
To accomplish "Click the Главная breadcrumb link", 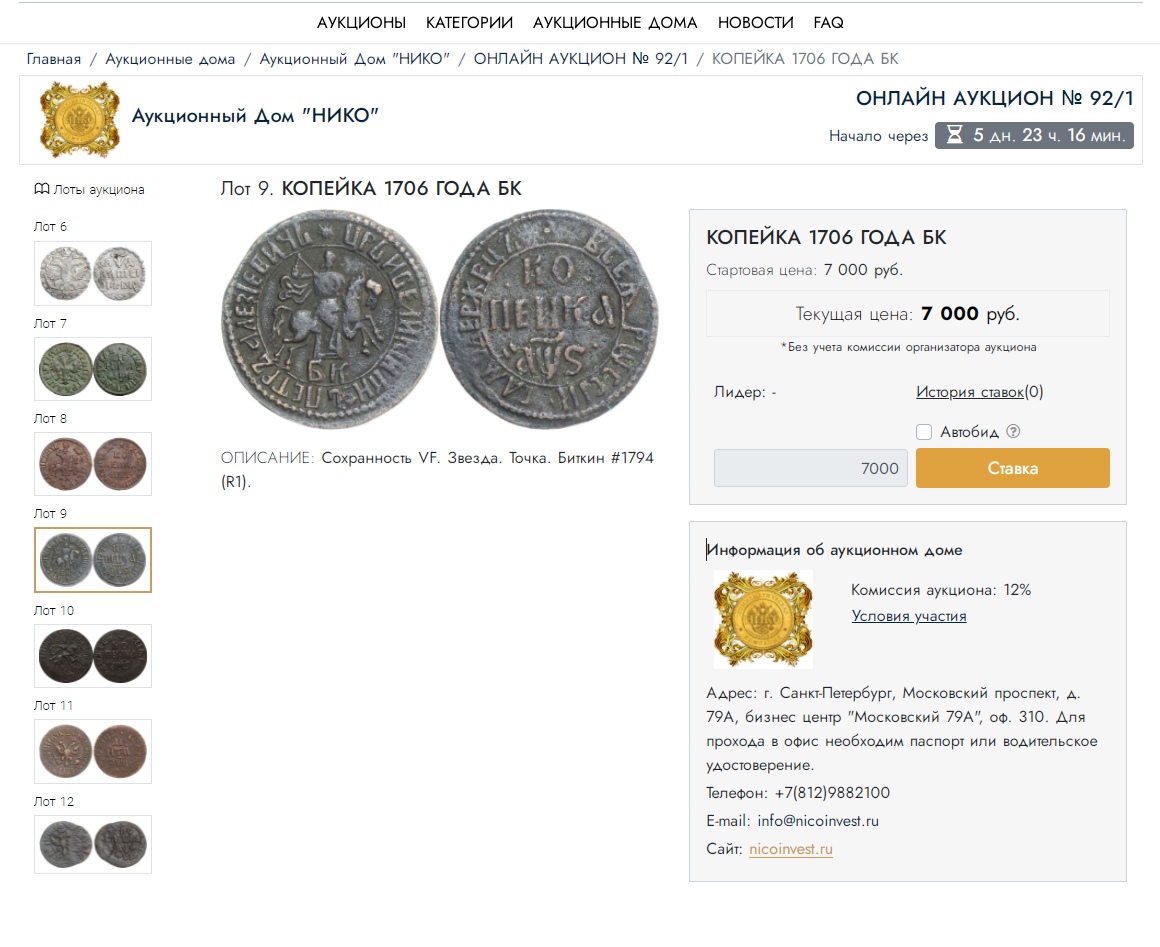I will point(54,59).
